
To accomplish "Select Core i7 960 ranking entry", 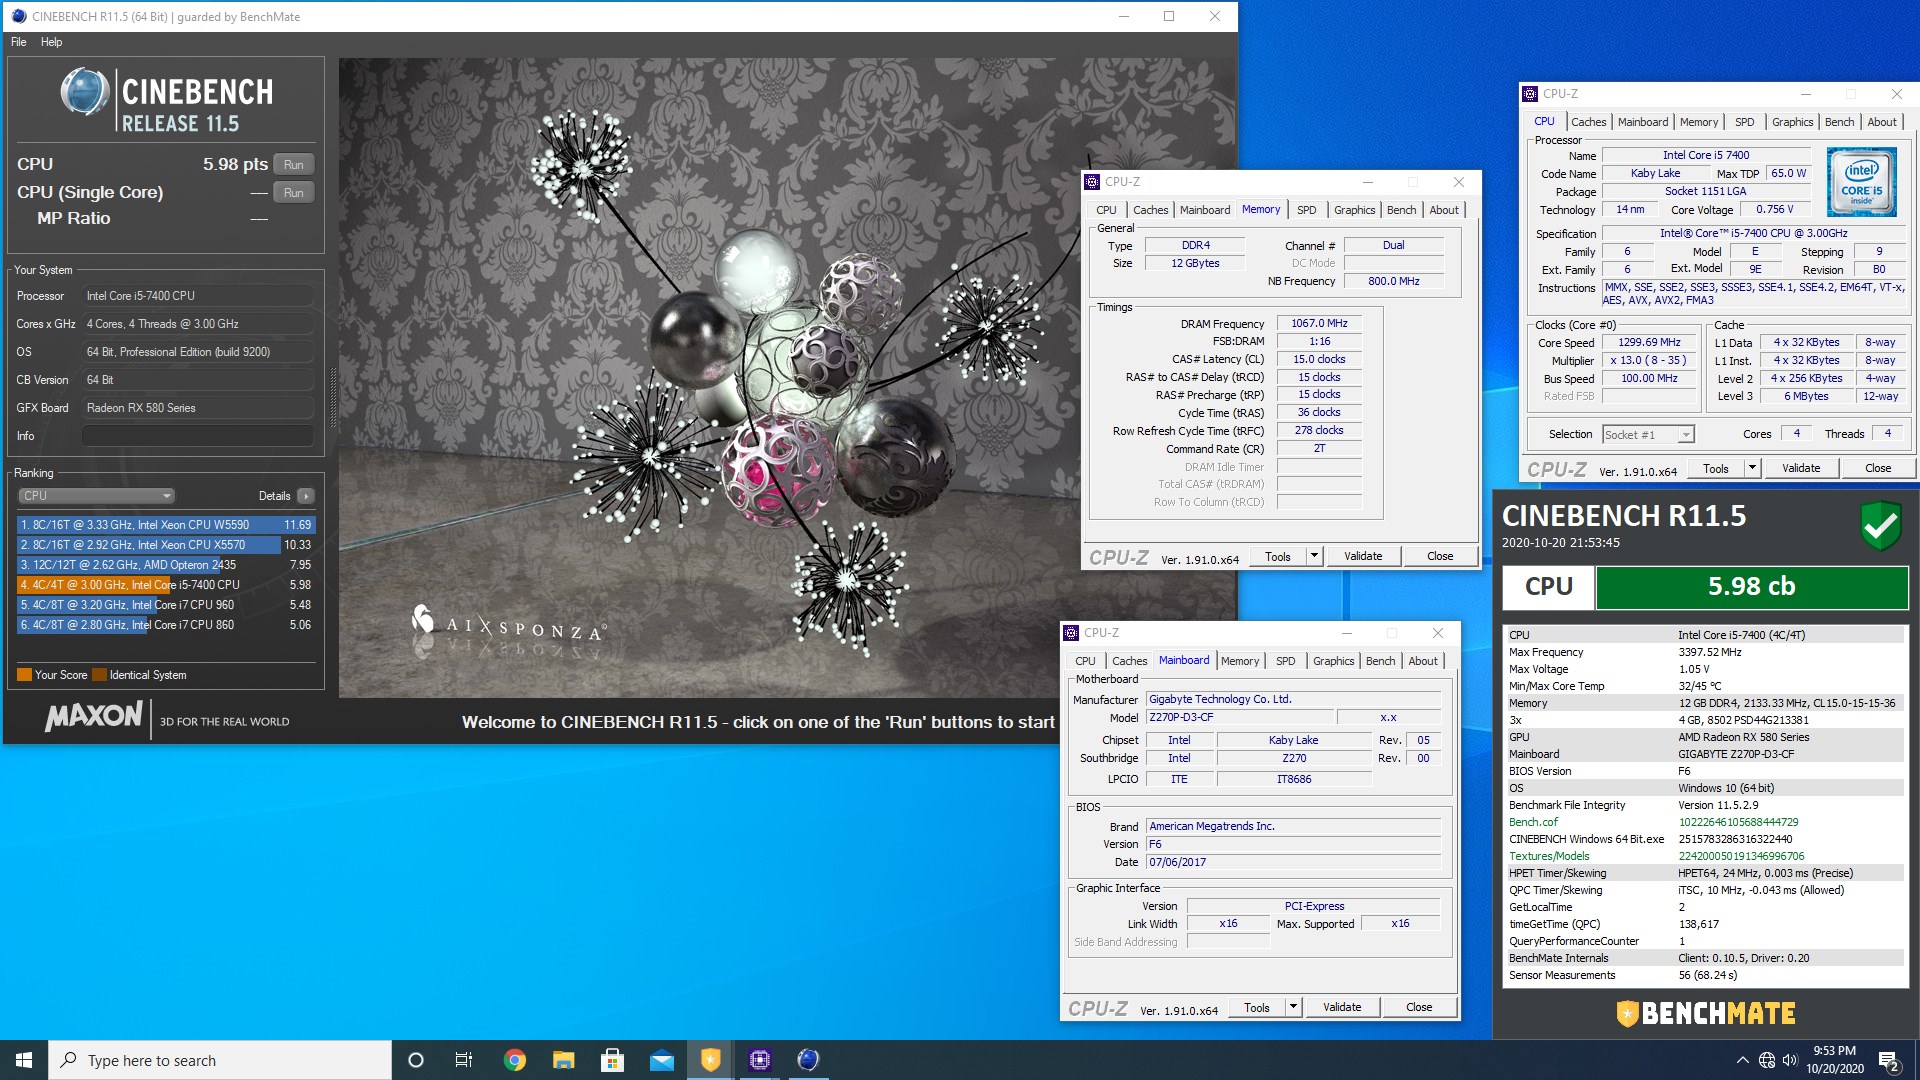I will click(166, 605).
